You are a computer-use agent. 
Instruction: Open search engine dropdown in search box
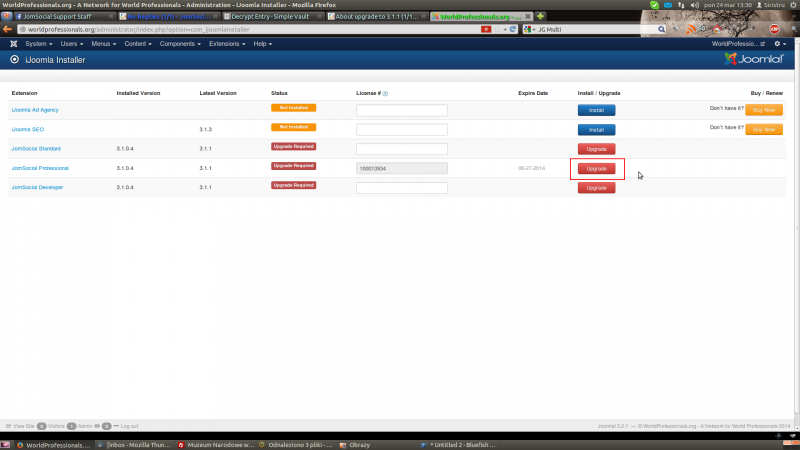click(530, 30)
